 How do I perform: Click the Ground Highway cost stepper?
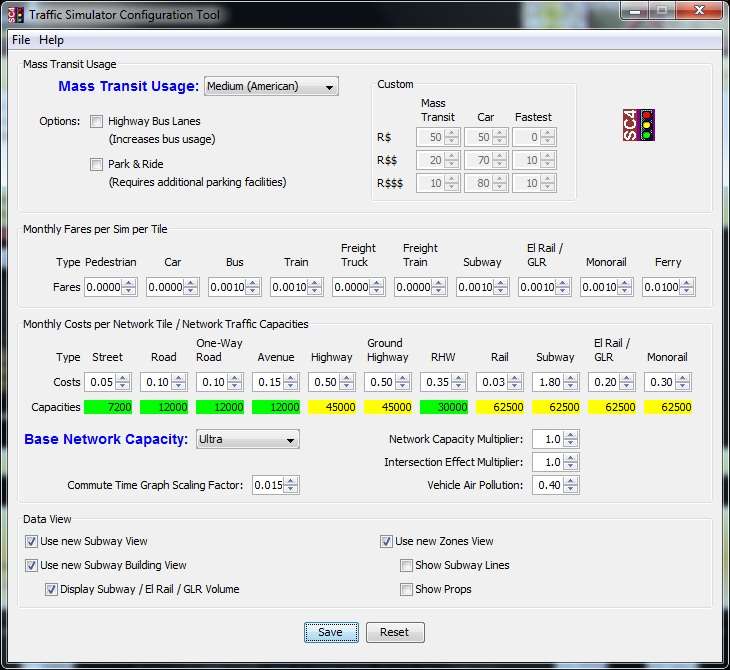pyautogui.click(x=402, y=382)
